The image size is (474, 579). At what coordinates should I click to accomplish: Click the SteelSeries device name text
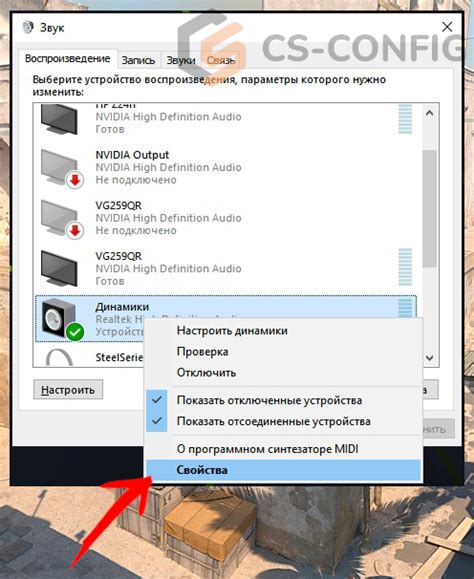[x=119, y=357]
